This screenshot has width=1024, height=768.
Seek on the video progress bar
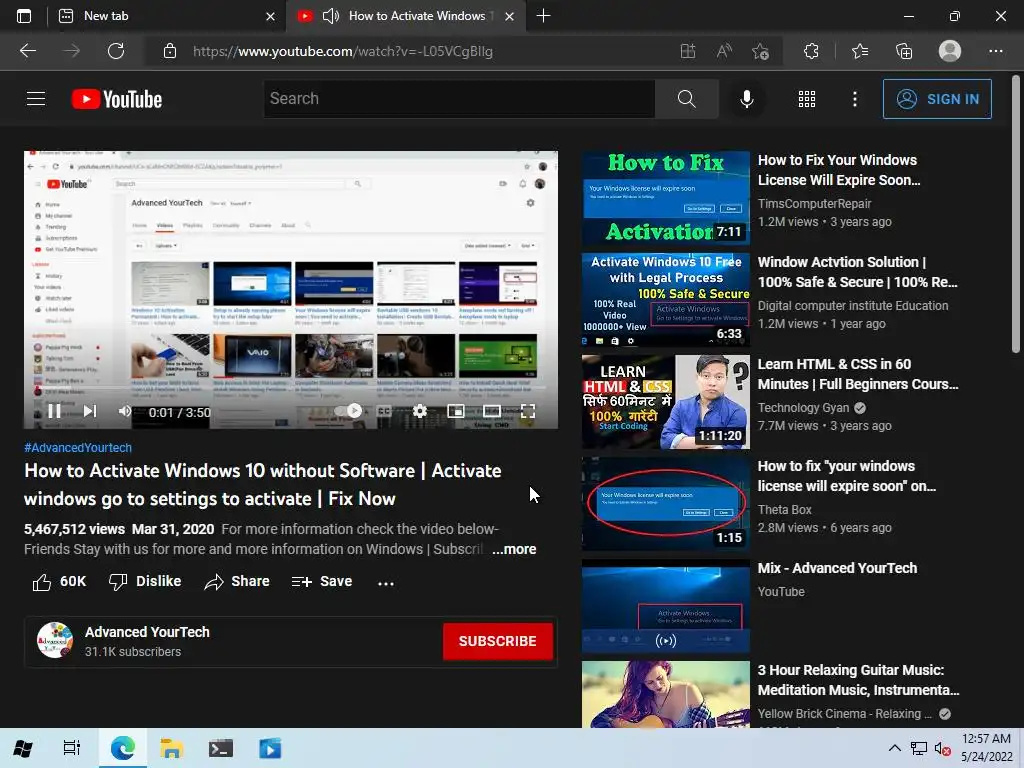(x=291, y=388)
